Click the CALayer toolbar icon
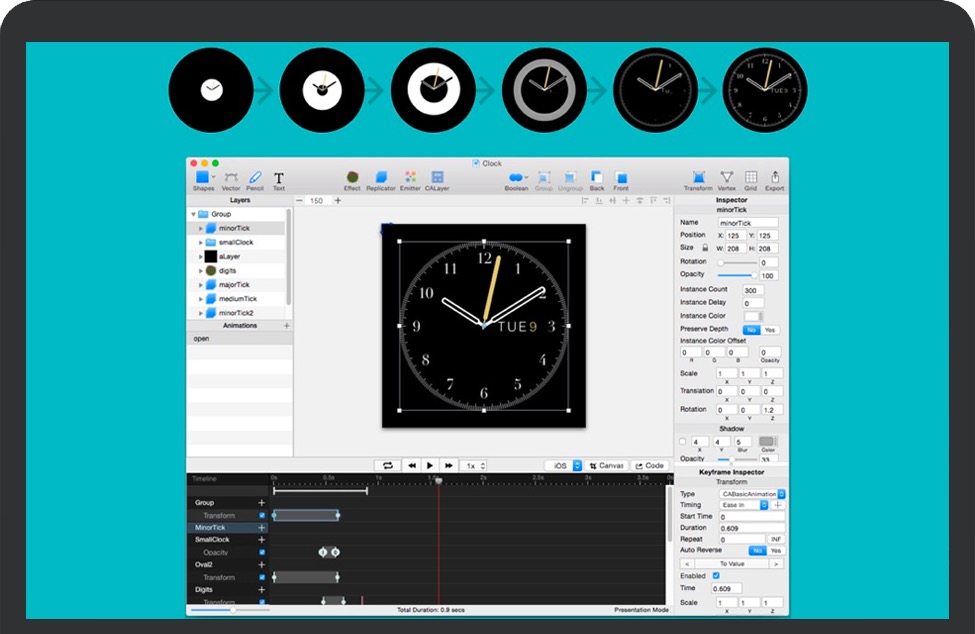The height and width of the screenshot is (634, 975). click(x=437, y=178)
